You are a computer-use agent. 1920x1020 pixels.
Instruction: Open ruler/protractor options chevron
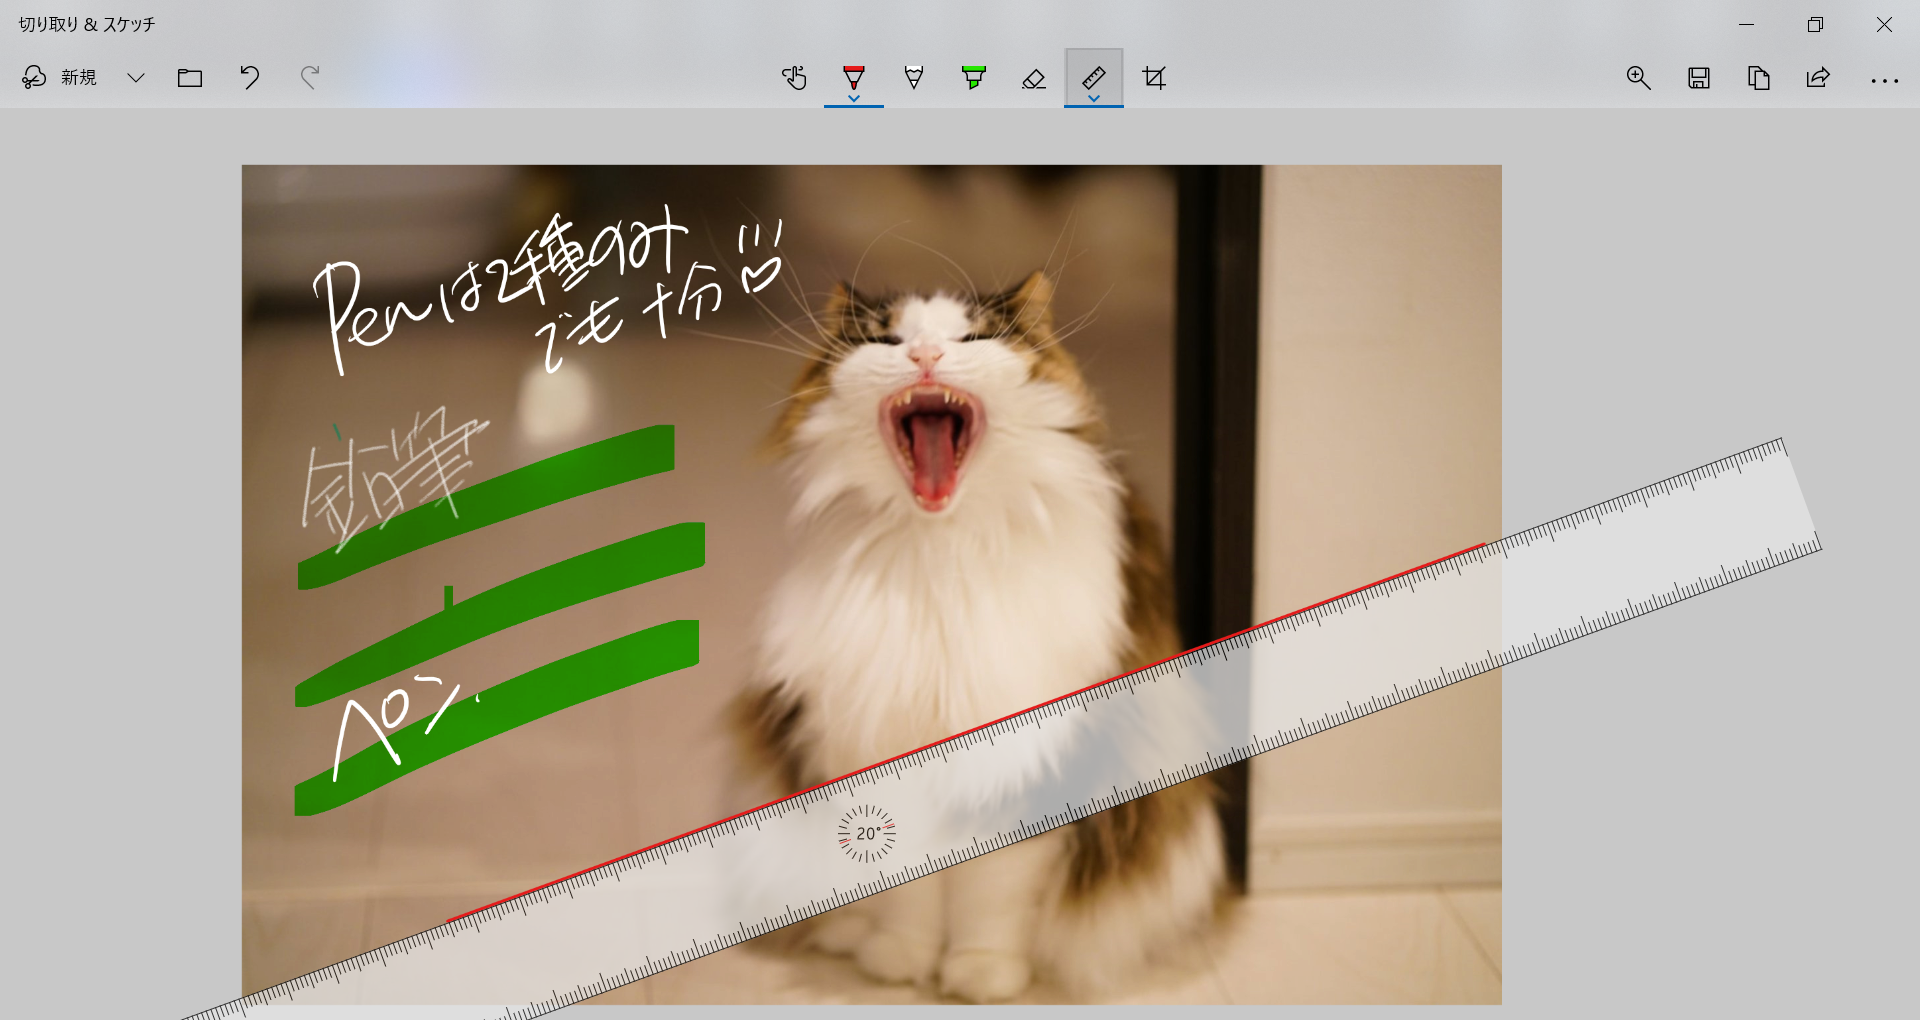pos(1094,98)
